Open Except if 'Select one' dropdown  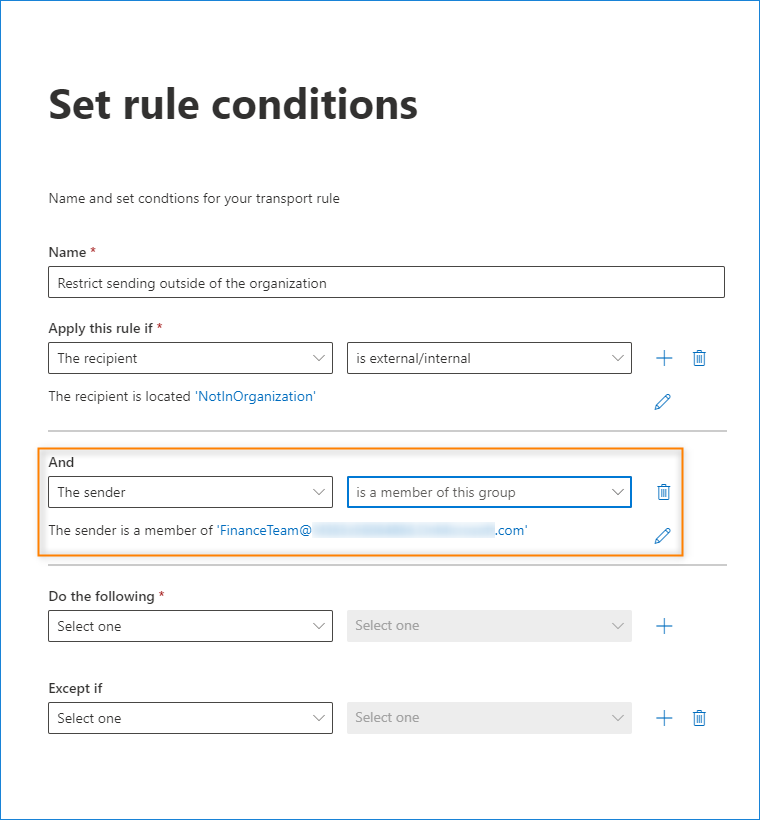pyautogui.click(x=190, y=718)
